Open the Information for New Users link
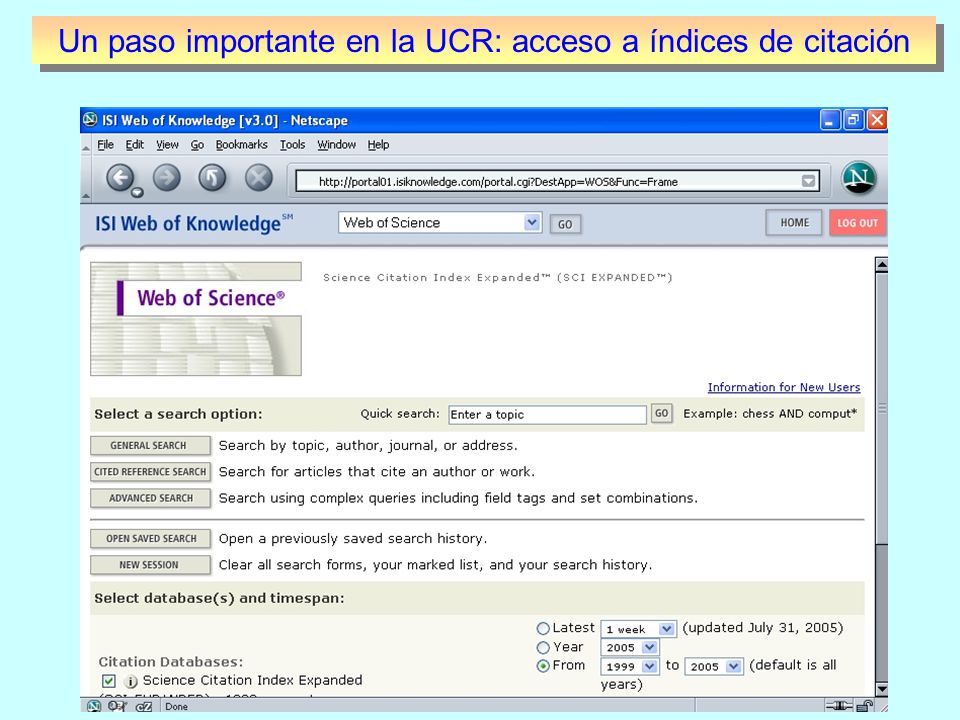960x720 pixels. click(x=784, y=387)
